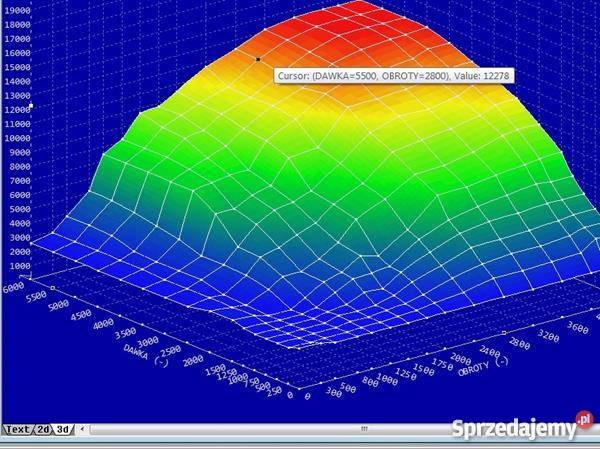
Task: Select the 3d view tab
Action: pyautogui.click(x=63, y=429)
